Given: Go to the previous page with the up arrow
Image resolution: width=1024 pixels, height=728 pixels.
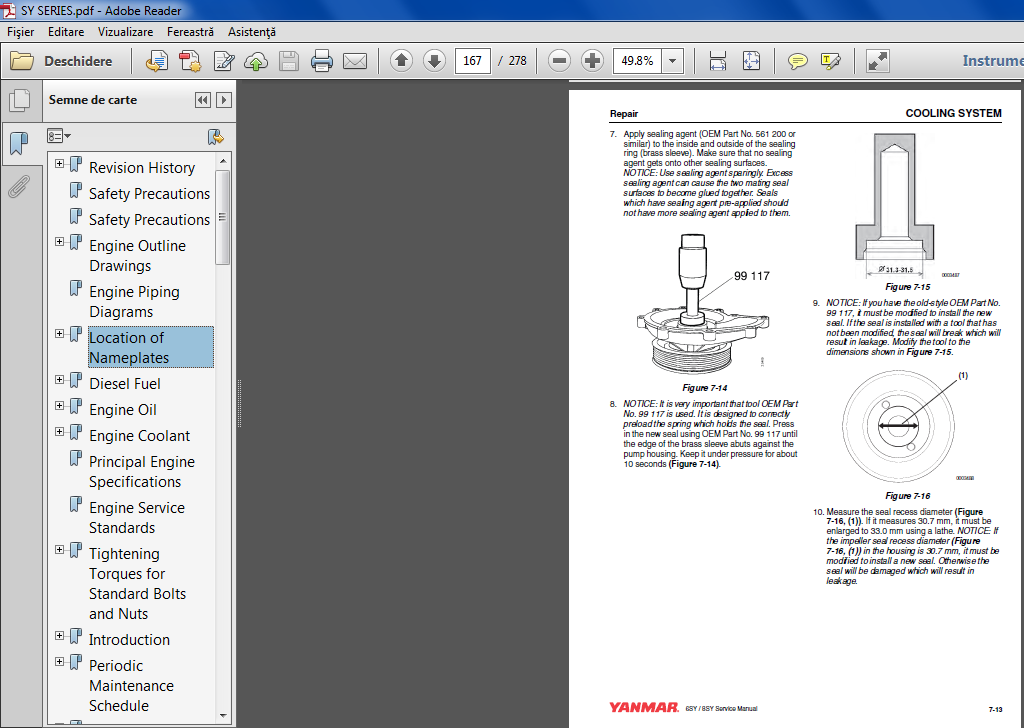Looking at the screenshot, I should (x=401, y=61).
